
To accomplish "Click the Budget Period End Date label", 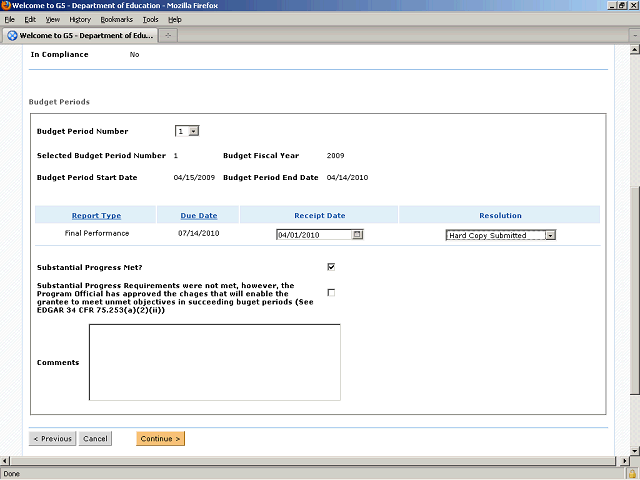I will [x=271, y=178].
